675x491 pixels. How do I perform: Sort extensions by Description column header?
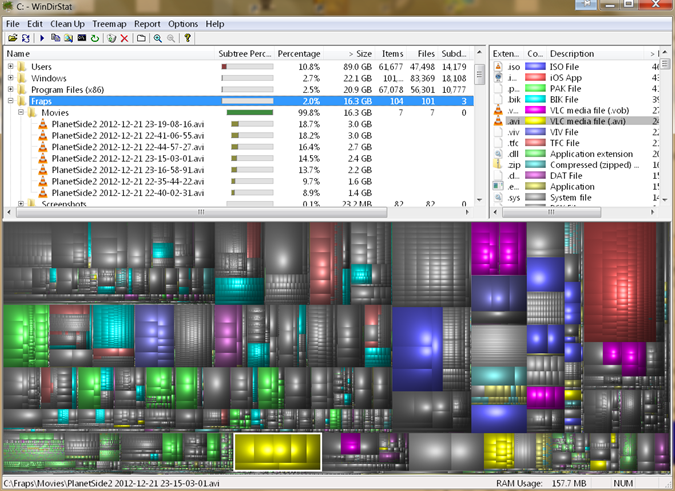click(x=571, y=54)
